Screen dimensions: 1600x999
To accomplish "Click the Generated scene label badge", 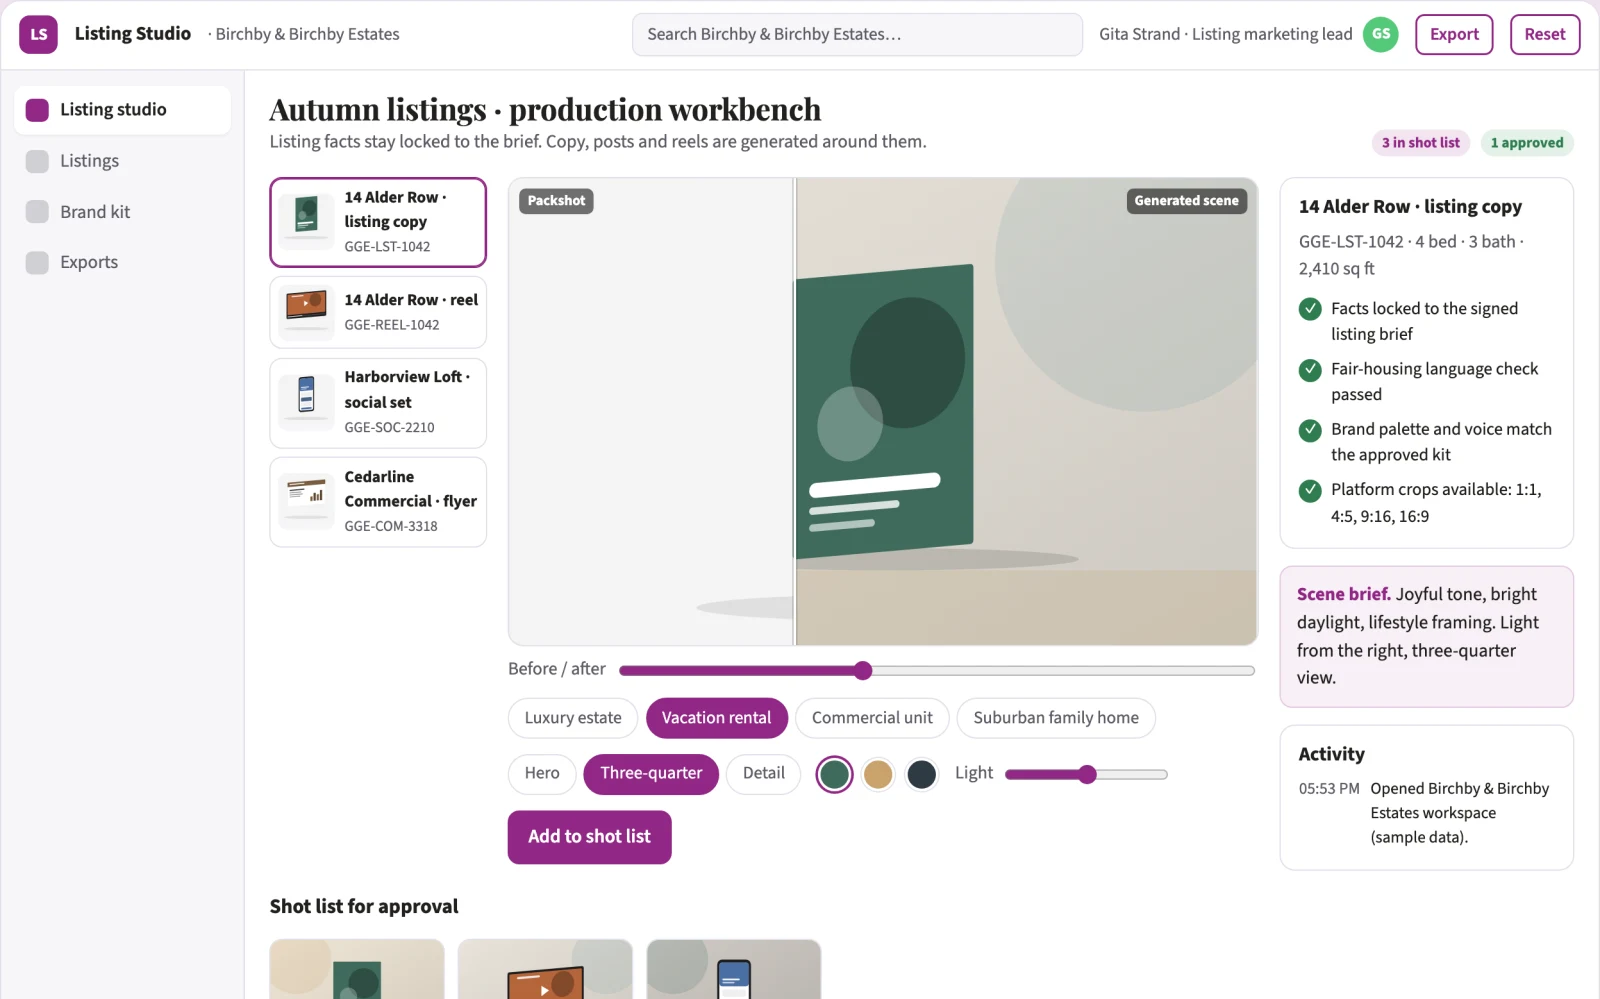I will point(1186,201).
